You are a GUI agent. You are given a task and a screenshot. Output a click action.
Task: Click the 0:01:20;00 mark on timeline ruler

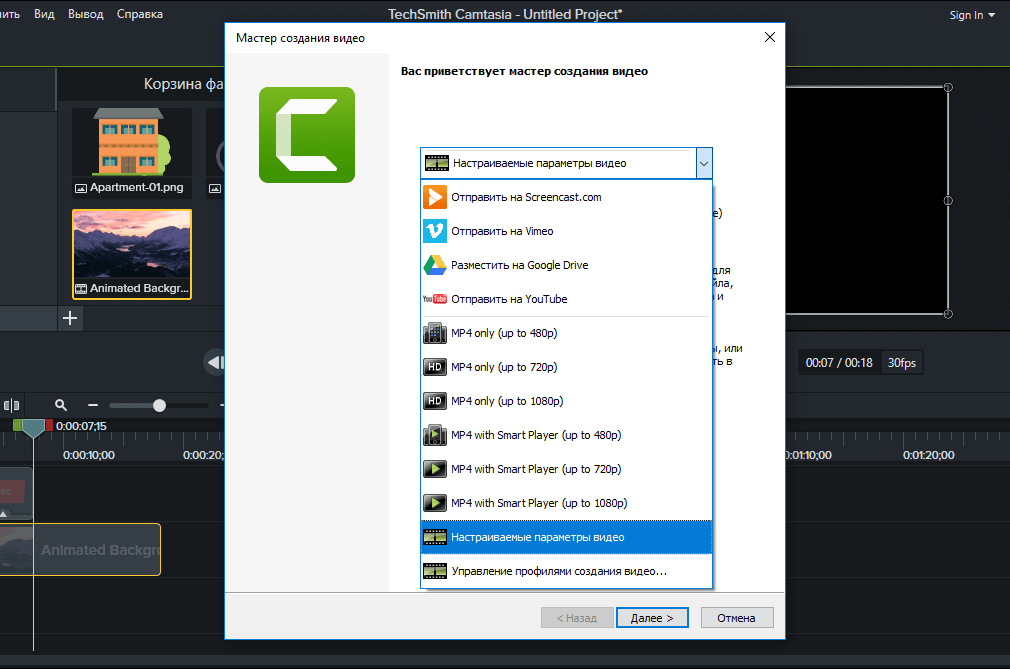[928, 455]
